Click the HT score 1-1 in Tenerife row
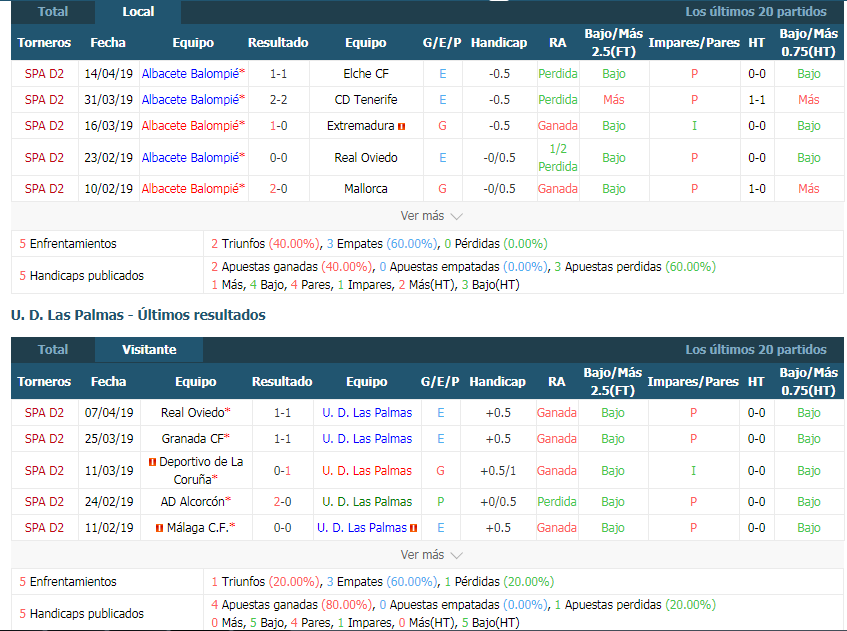 tap(757, 99)
